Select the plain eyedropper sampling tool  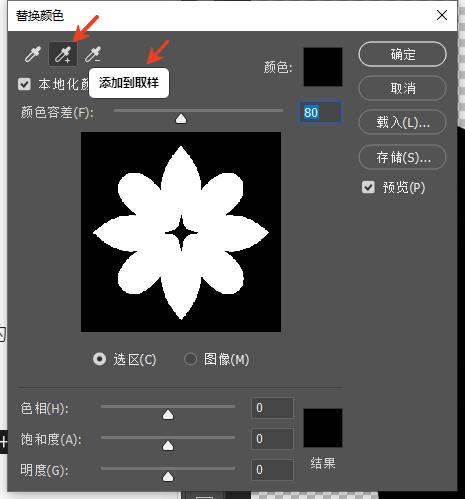point(33,54)
